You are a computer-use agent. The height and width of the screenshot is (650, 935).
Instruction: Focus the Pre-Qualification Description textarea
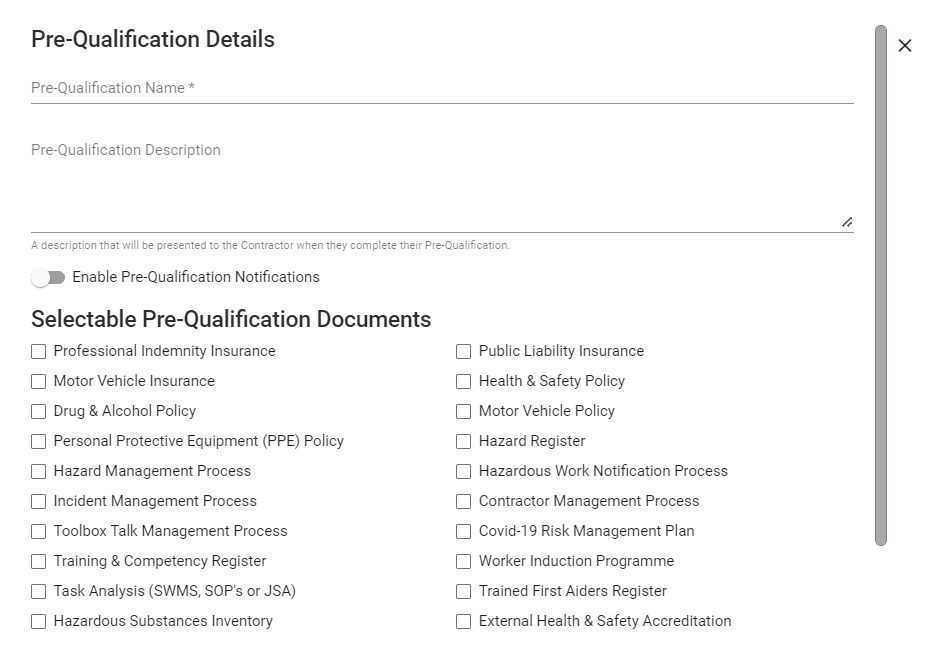(442, 184)
